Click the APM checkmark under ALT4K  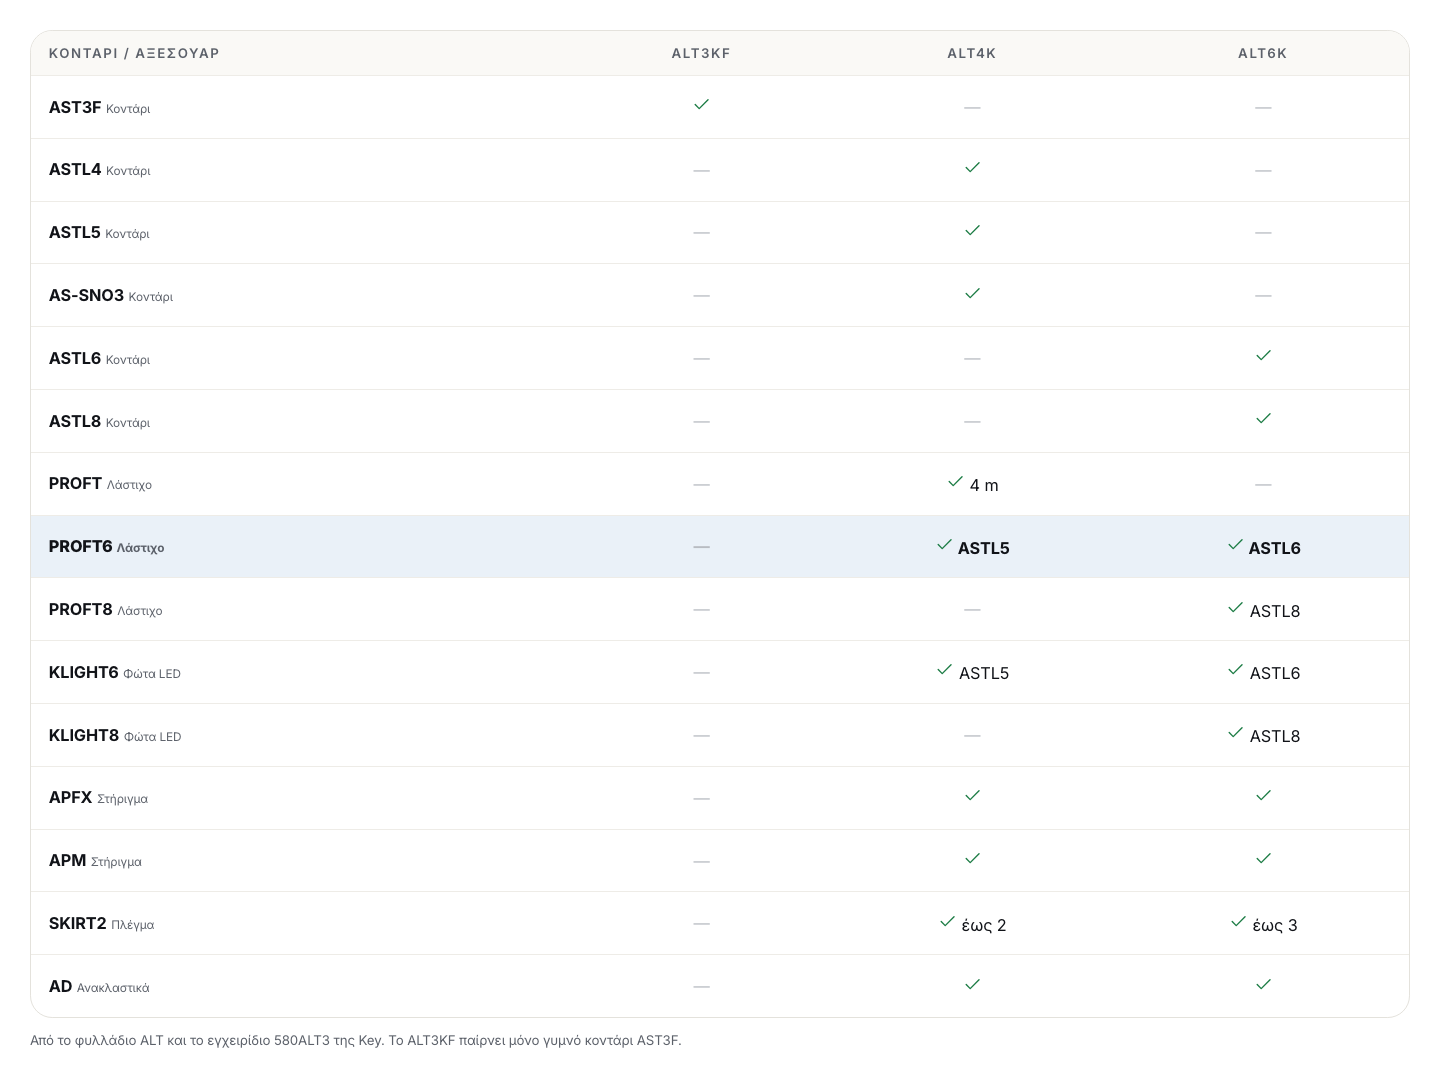click(972, 858)
